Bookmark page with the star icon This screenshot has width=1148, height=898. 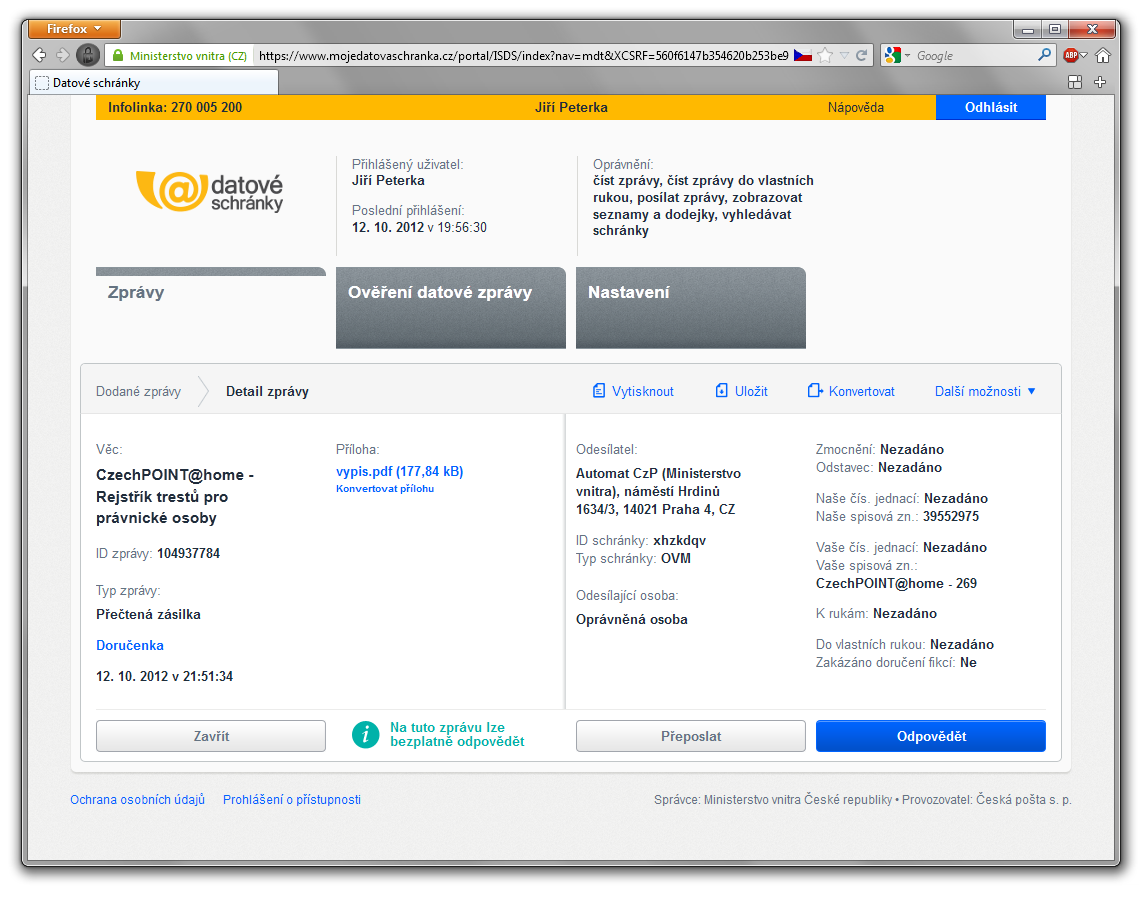825,56
